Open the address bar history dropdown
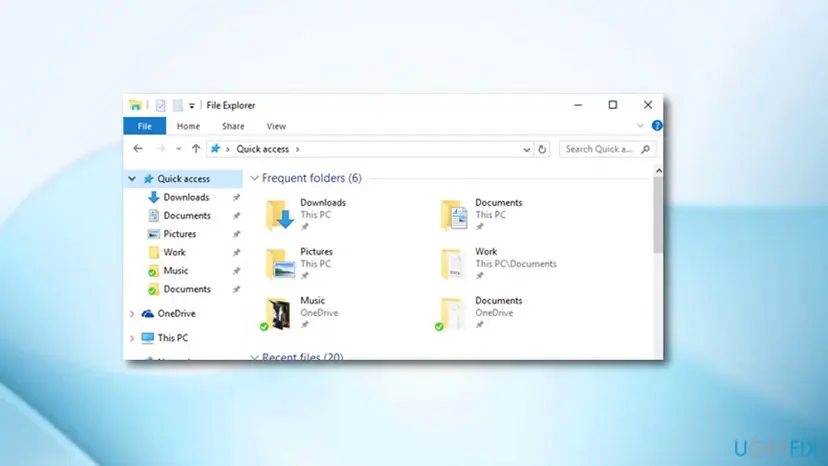 point(526,150)
